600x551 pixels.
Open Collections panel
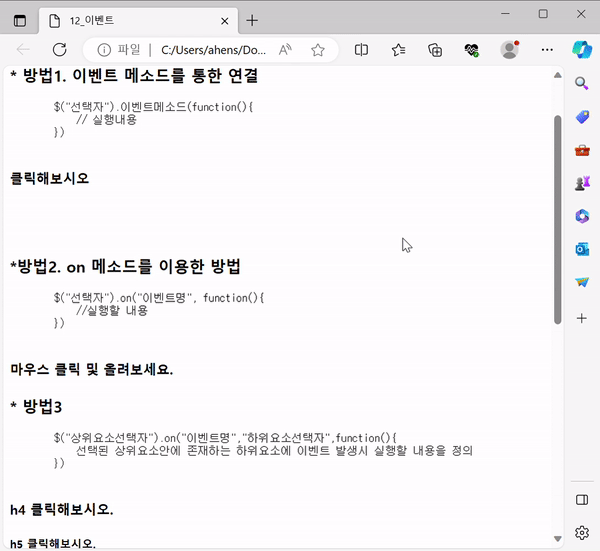pos(435,50)
